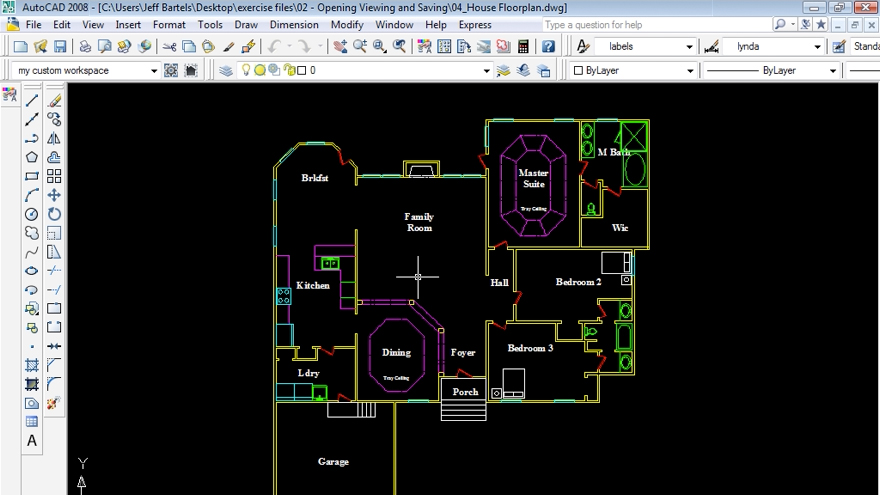Open the layer list dropdown
The height and width of the screenshot is (495, 880).
click(487, 71)
